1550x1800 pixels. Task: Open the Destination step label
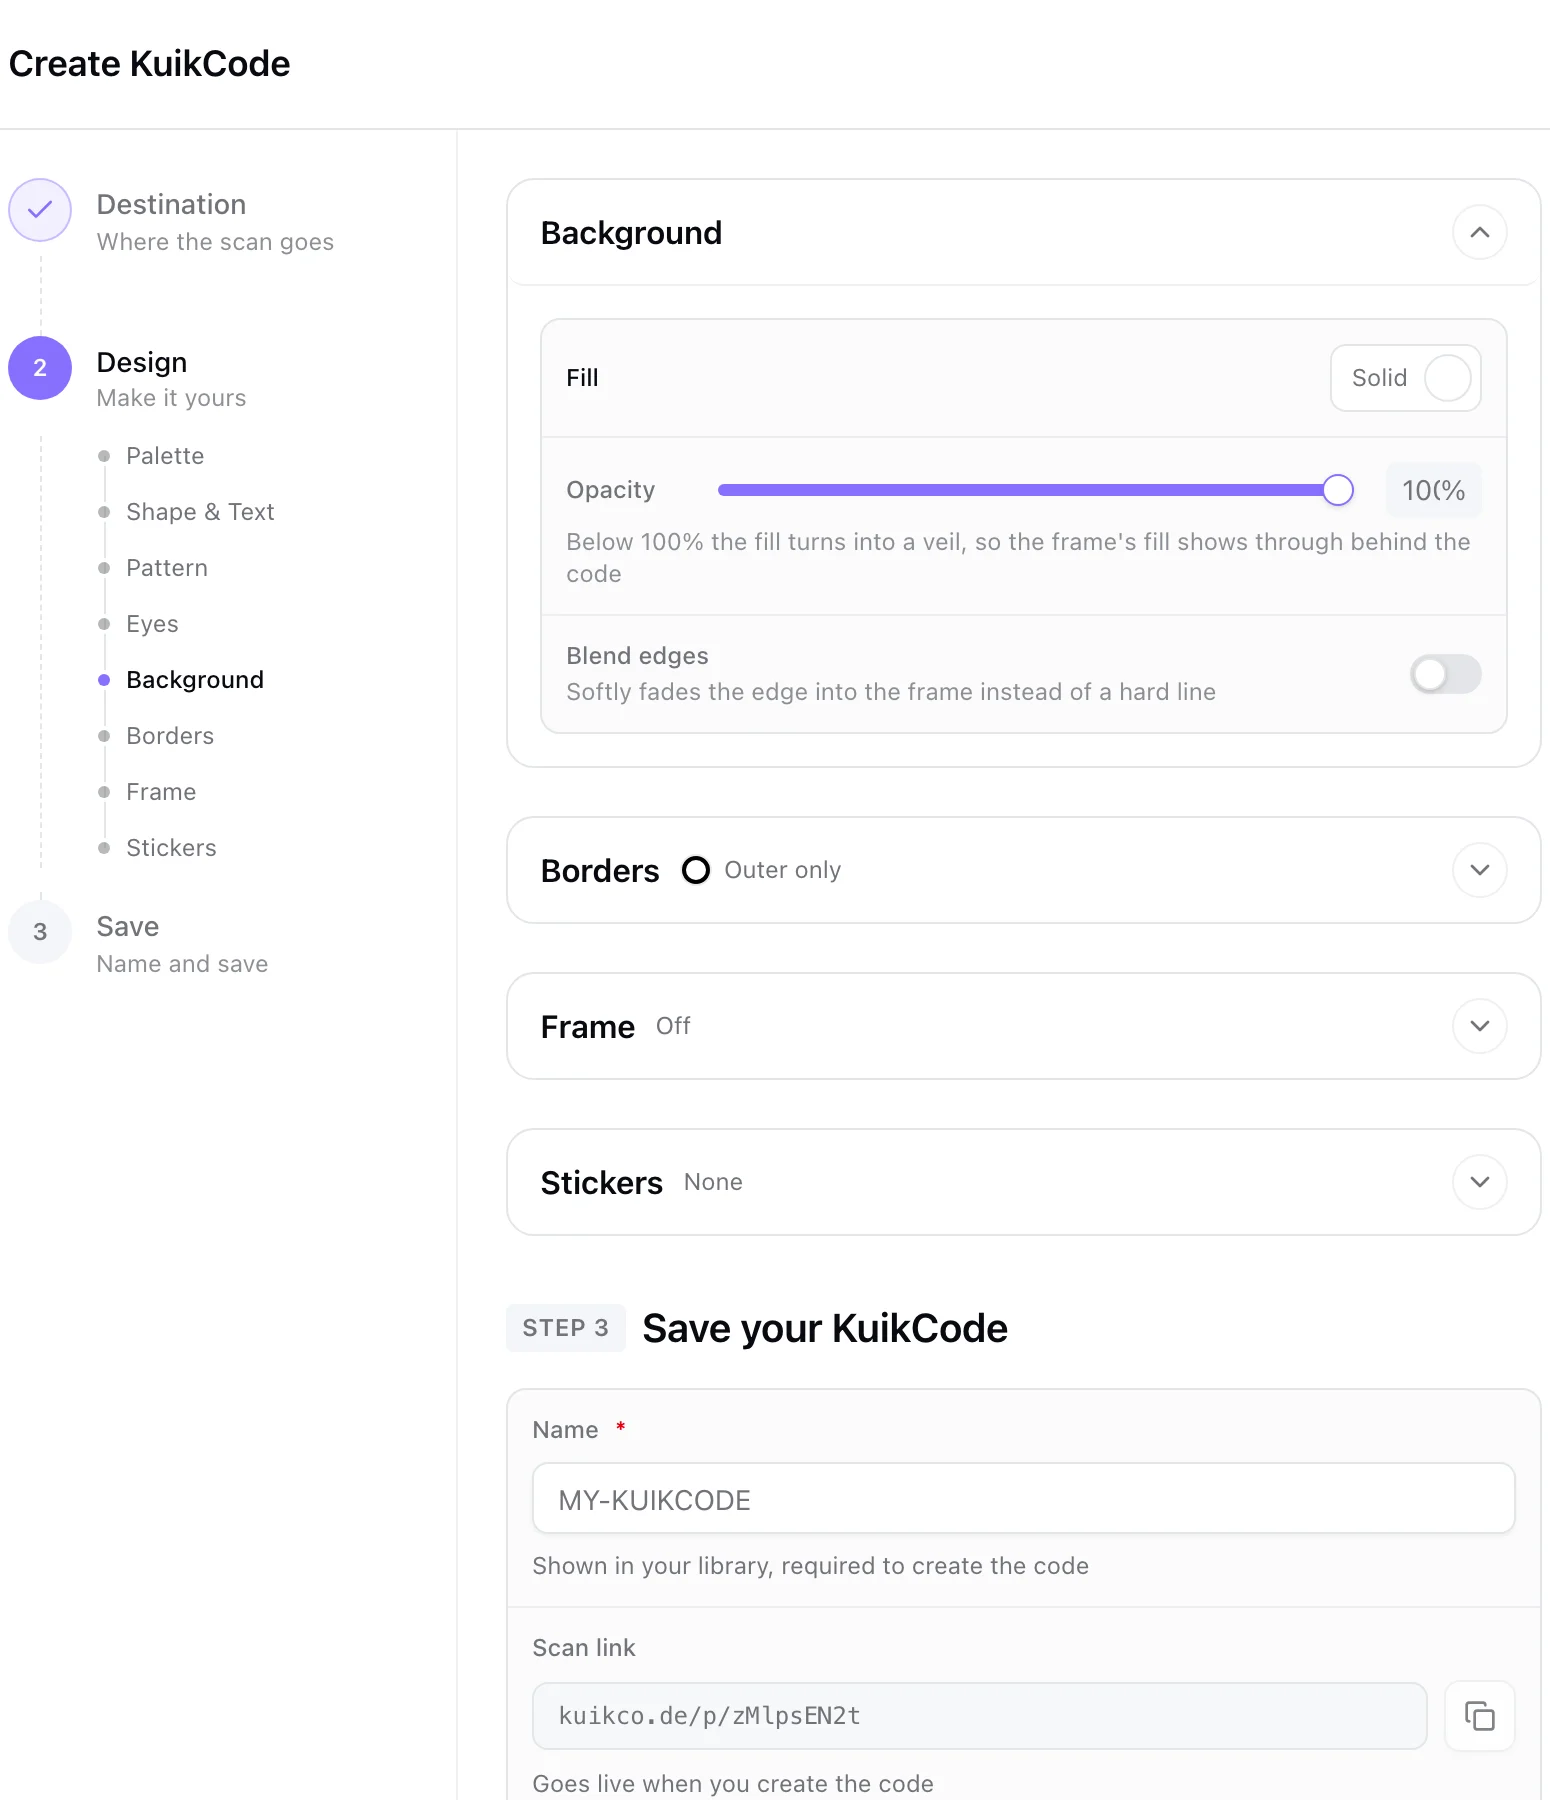(x=171, y=205)
